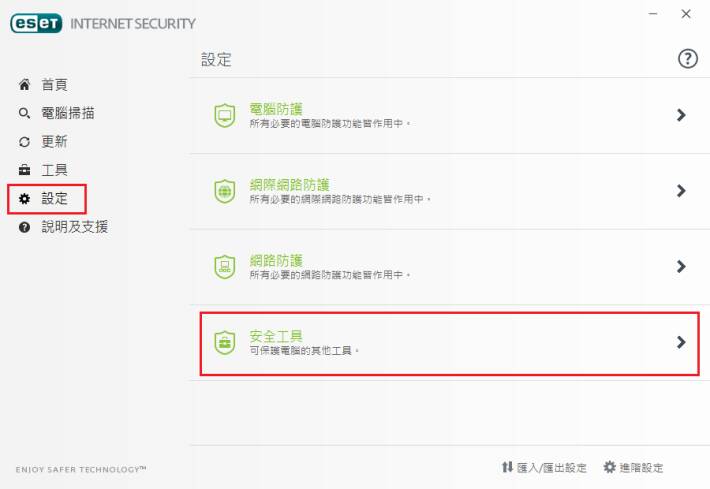Expand the 網際網路防護 chevron arrow
This screenshot has width=710, height=489.
[x=681, y=191]
